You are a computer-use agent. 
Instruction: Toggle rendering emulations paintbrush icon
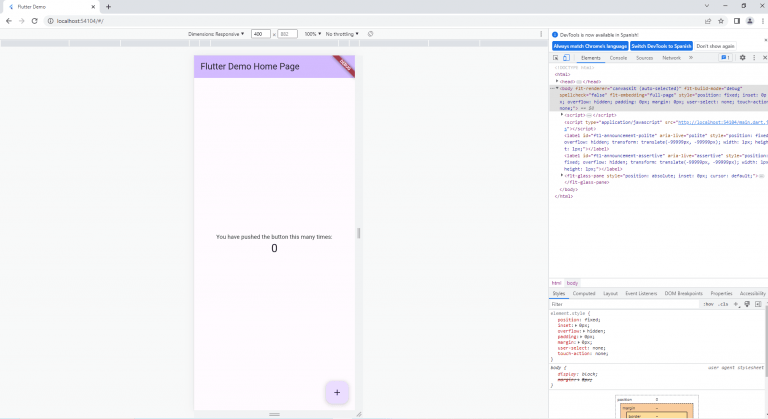(x=747, y=304)
